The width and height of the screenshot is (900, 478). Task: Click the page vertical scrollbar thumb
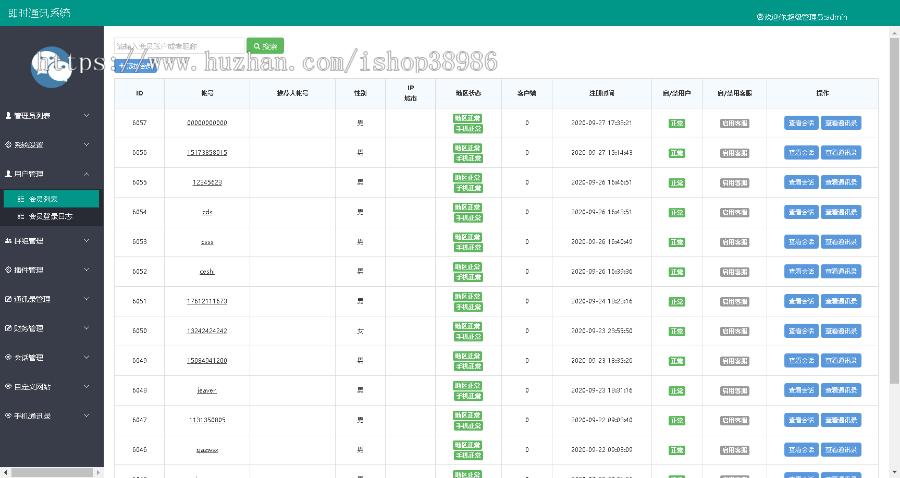pos(894,211)
